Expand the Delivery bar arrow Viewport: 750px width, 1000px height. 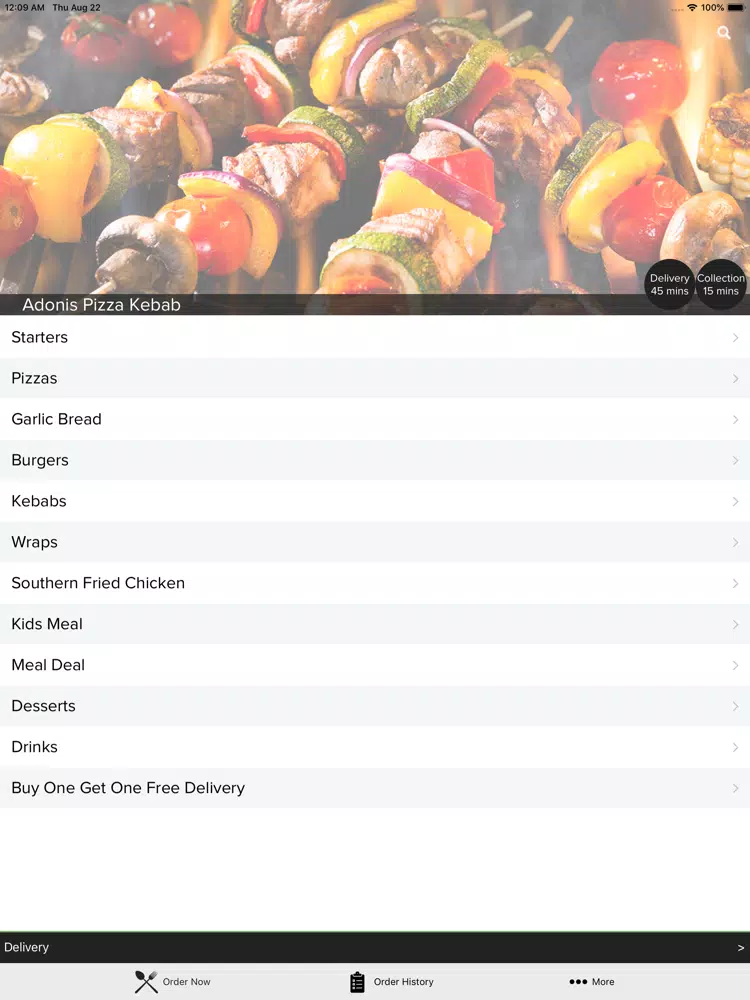[x=740, y=948]
